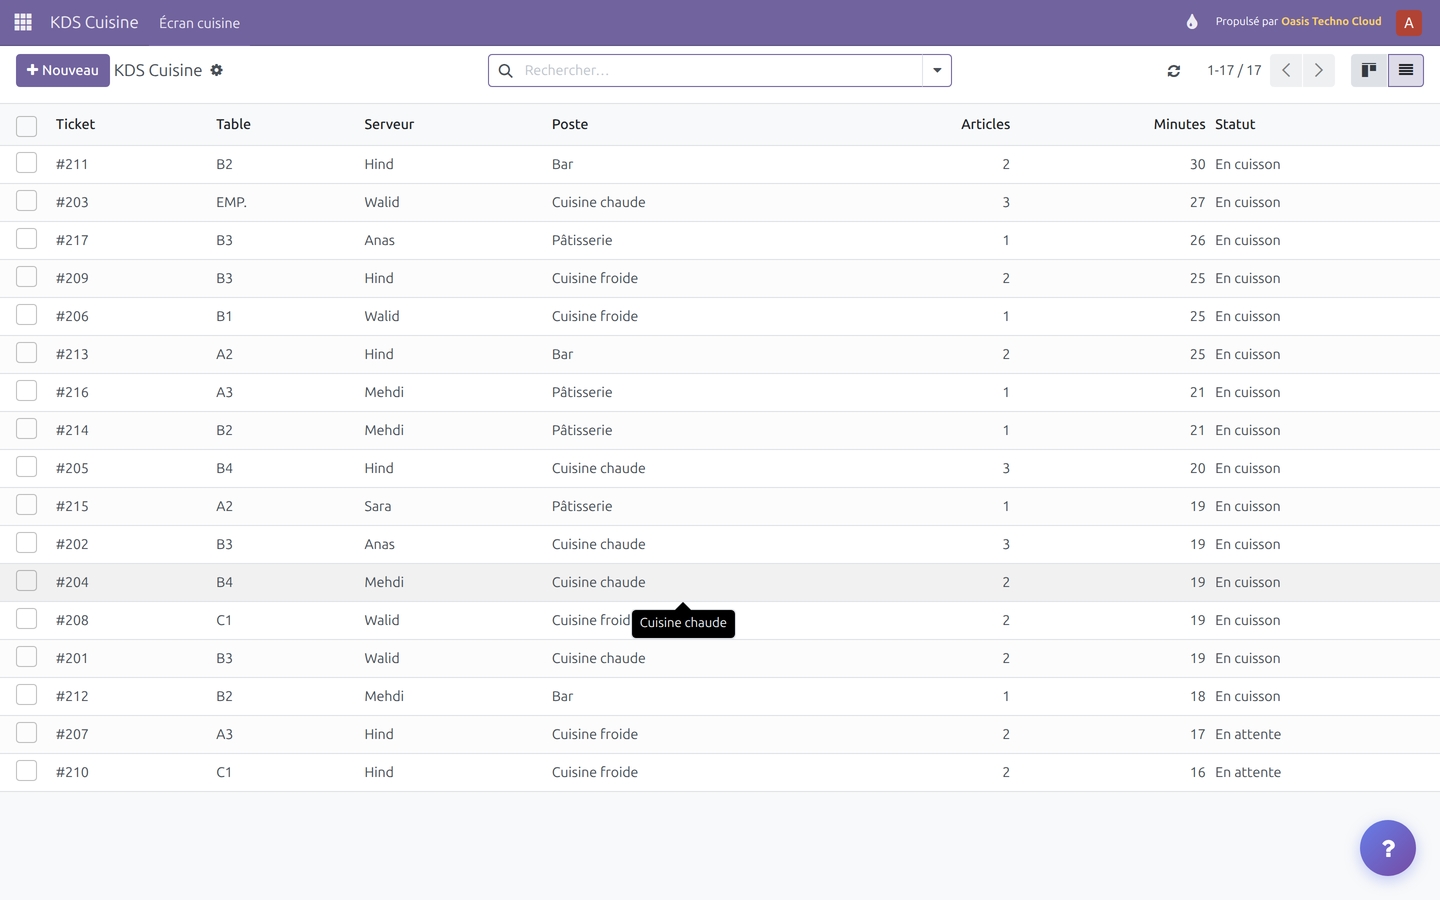Screen dimensions: 1440x900
Task: Sort by the Minutes column header
Action: [x=1179, y=124]
